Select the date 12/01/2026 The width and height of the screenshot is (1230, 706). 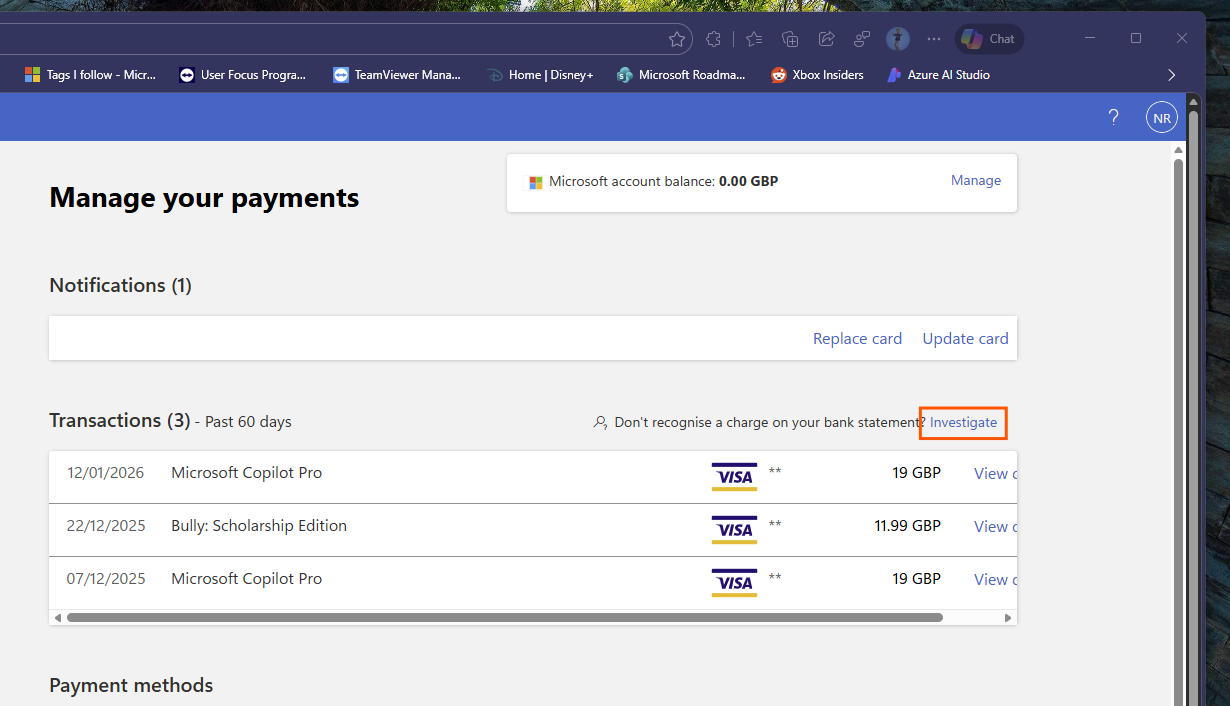(x=105, y=473)
